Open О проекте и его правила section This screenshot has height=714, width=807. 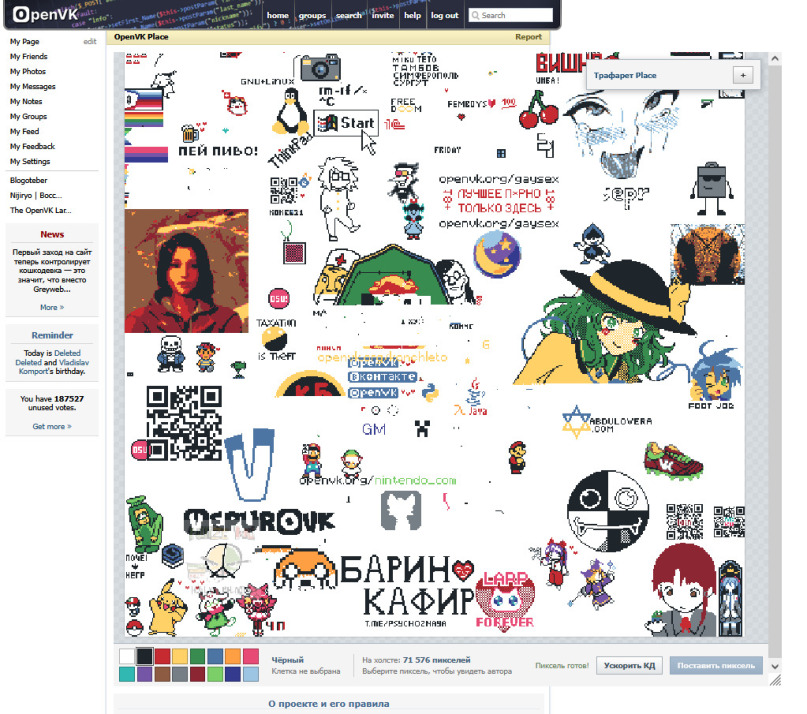point(328,704)
